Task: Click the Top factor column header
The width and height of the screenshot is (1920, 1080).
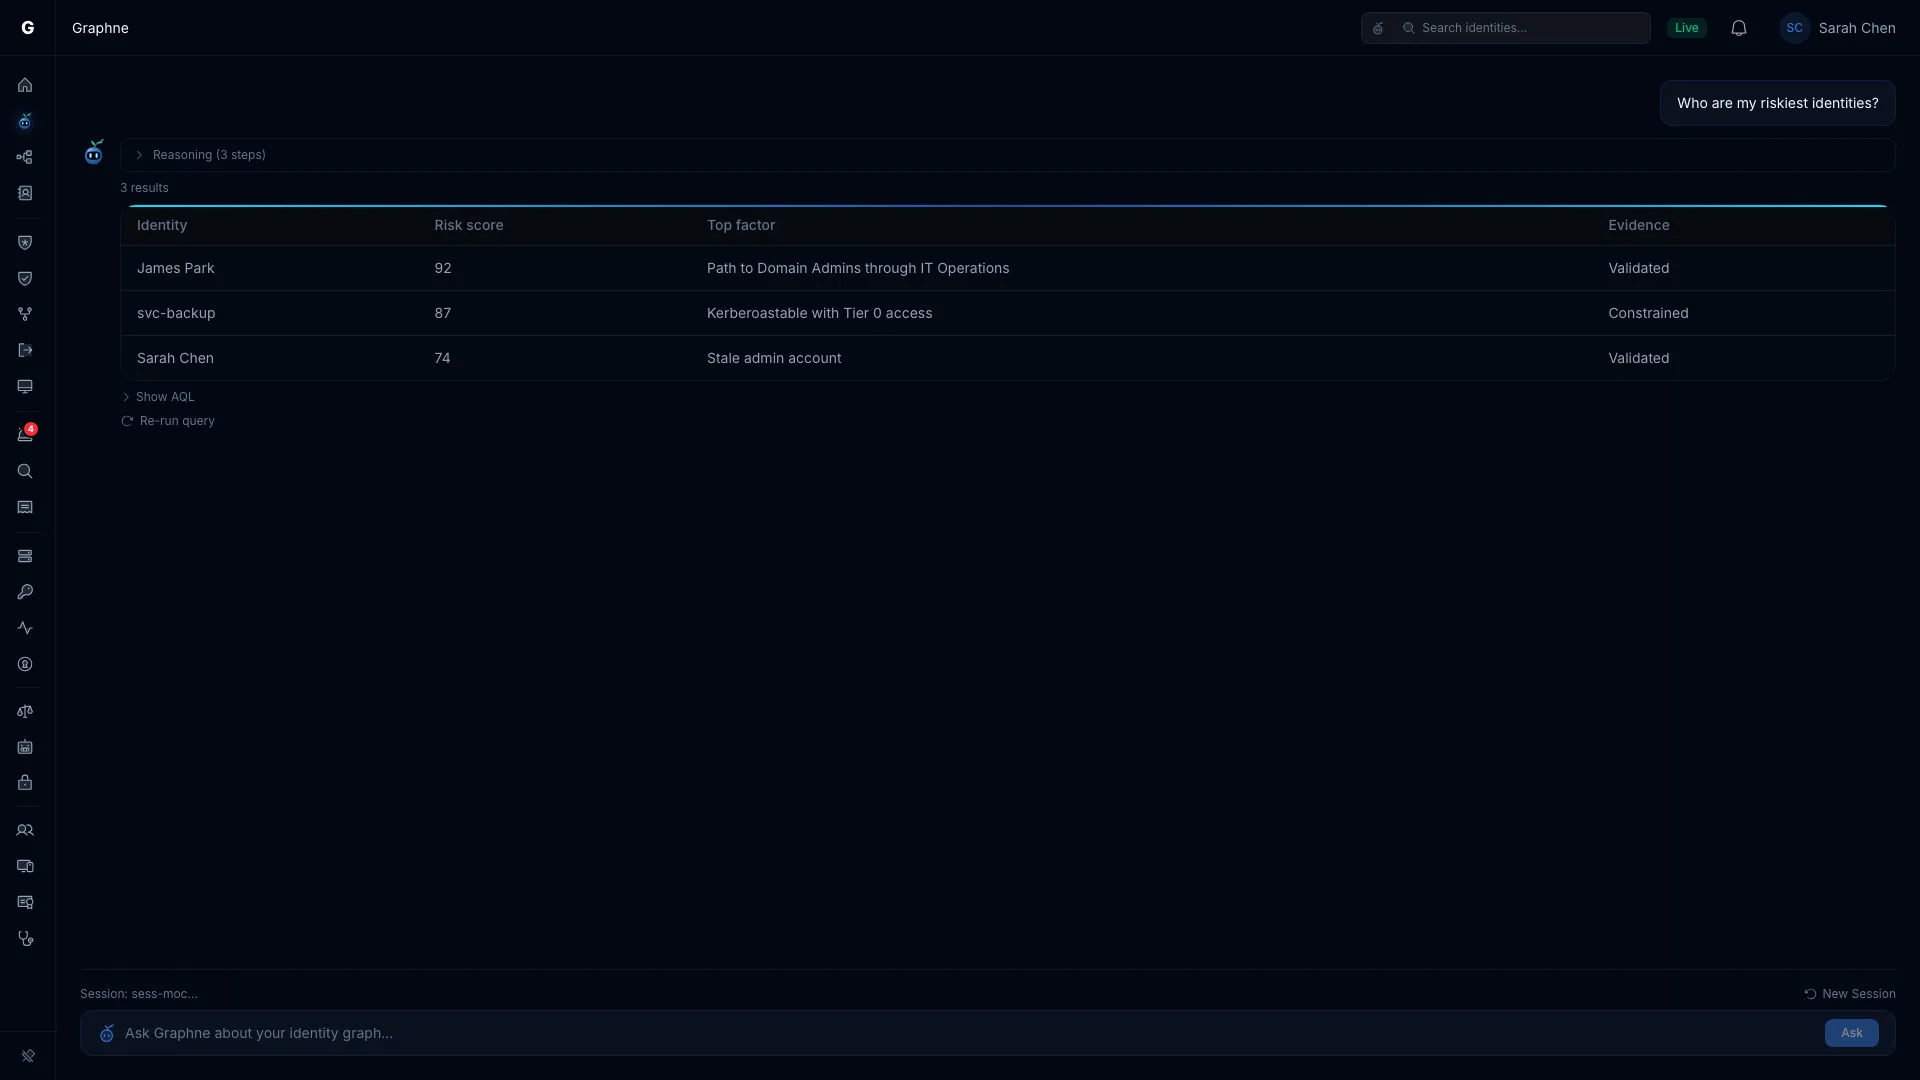Action: pyautogui.click(x=741, y=225)
